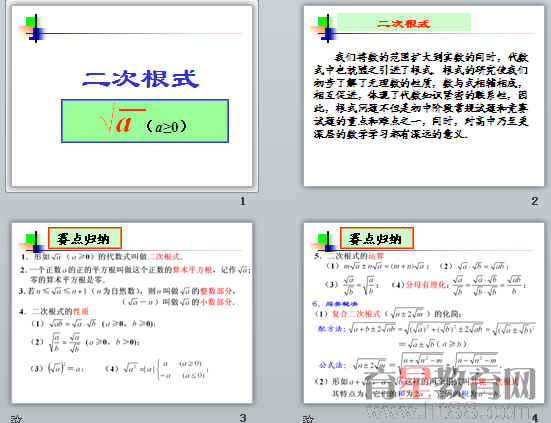
Task: Click the slide number 1 label
Action: 242,201
